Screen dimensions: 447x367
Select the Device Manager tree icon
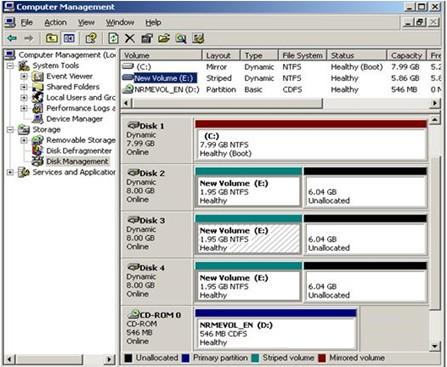coord(38,119)
